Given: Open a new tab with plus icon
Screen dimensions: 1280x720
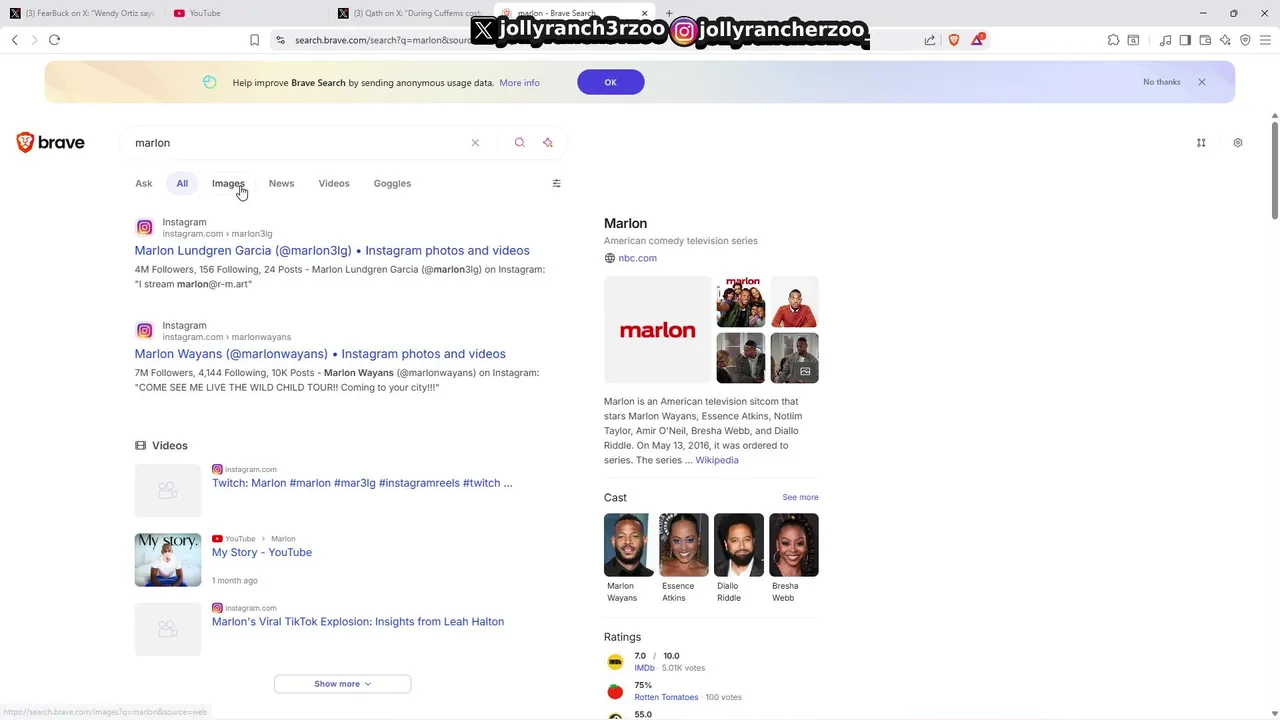Looking at the screenshot, I should click(669, 13).
